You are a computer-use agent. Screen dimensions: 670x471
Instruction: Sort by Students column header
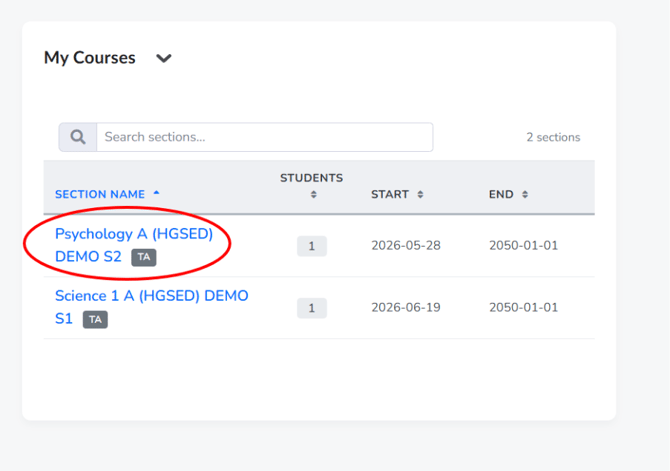click(x=311, y=178)
